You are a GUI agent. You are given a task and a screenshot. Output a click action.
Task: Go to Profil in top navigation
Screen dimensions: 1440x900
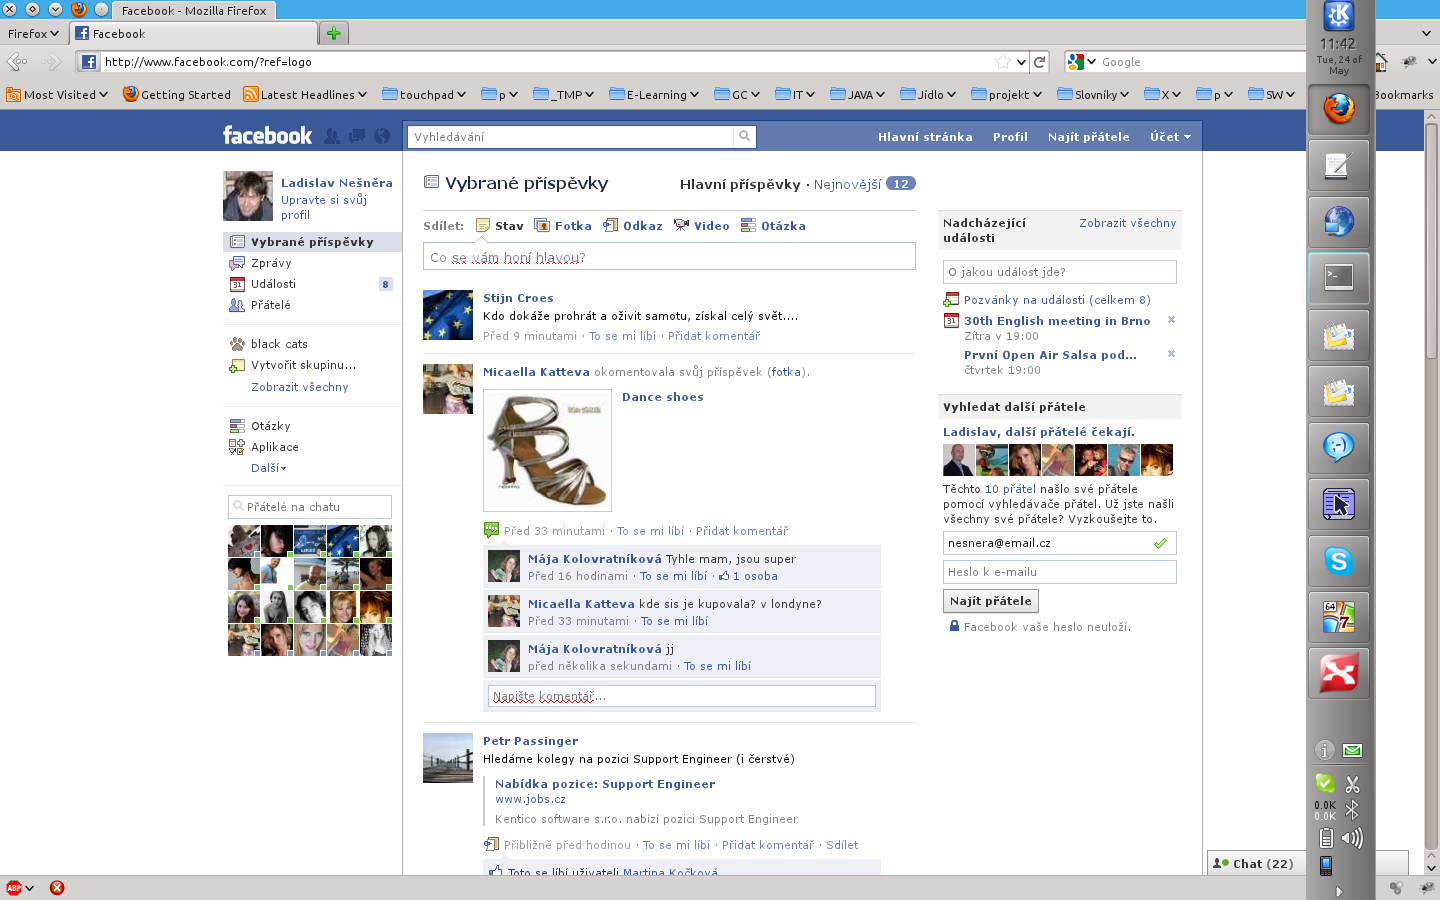click(x=1010, y=137)
